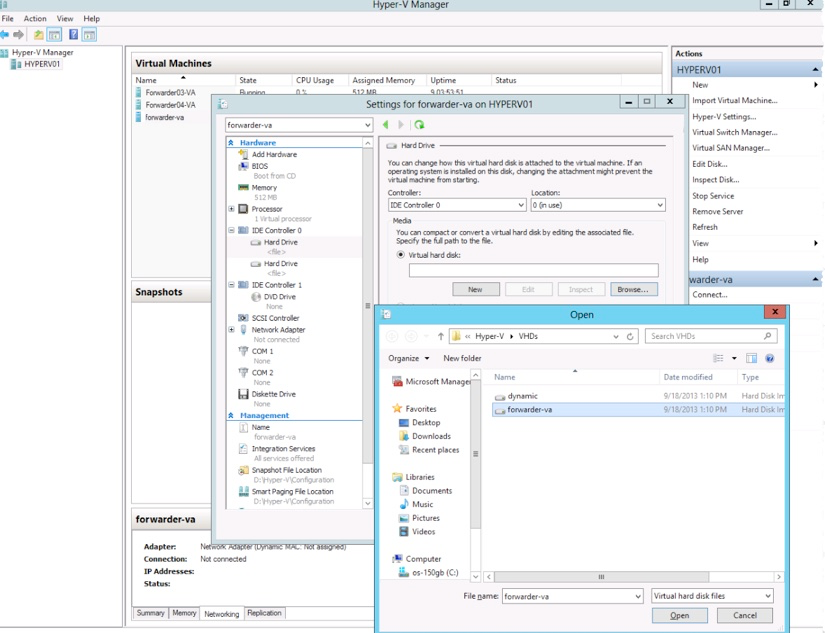Select HYPERV01 in the left tree
Image resolution: width=825 pixels, height=633 pixels.
pos(42,64)
